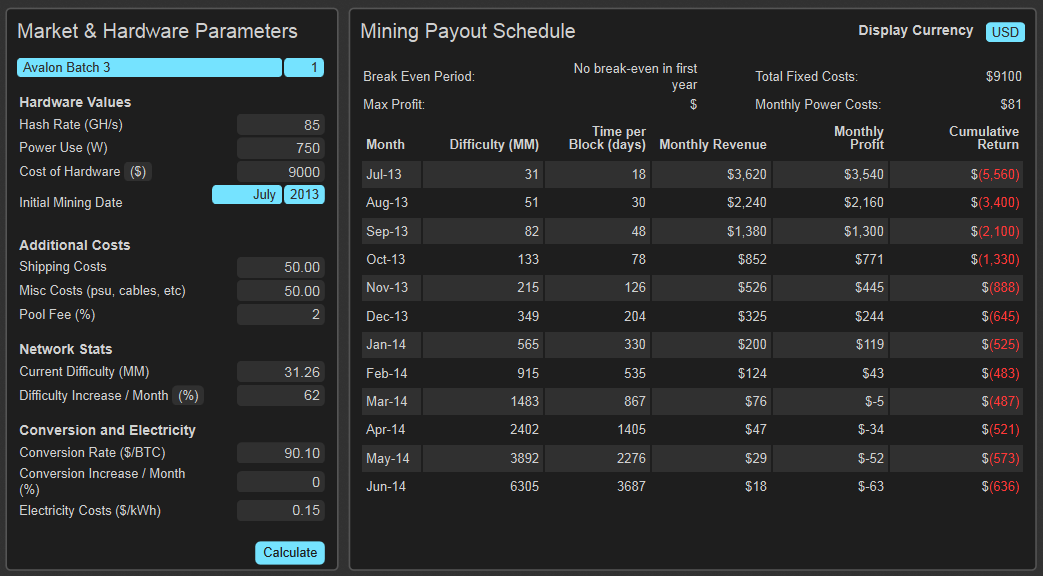Edit the Difficulty Increase per Month field

(281, 395)
